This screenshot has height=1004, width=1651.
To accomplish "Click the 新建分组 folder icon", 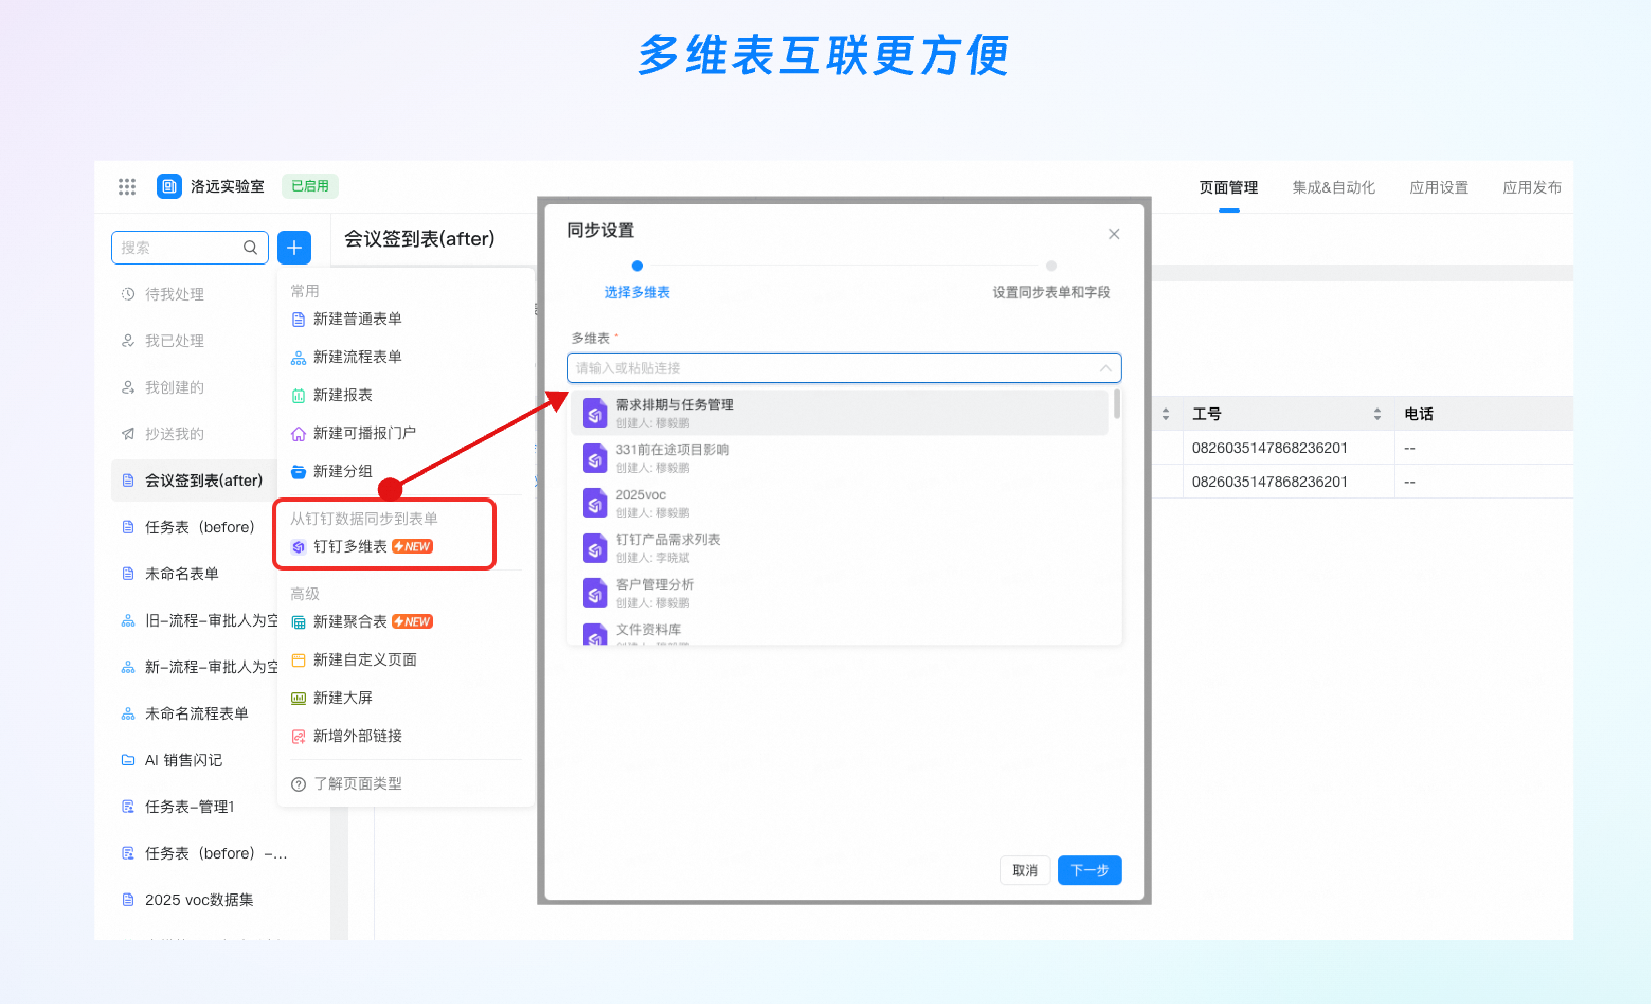I will pyautogui.click(x=298, y=471).
